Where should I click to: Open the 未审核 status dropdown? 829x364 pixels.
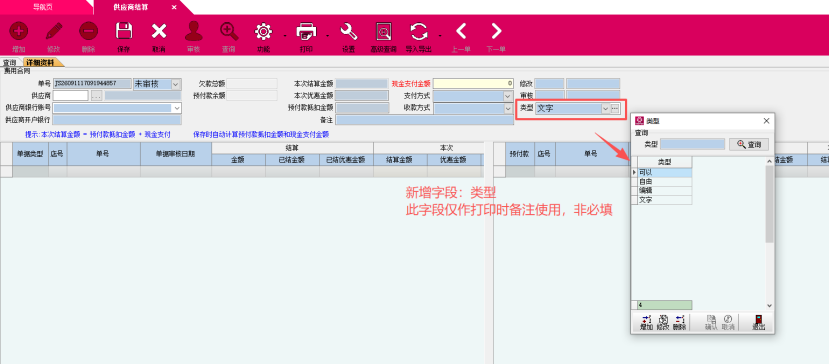176,84
